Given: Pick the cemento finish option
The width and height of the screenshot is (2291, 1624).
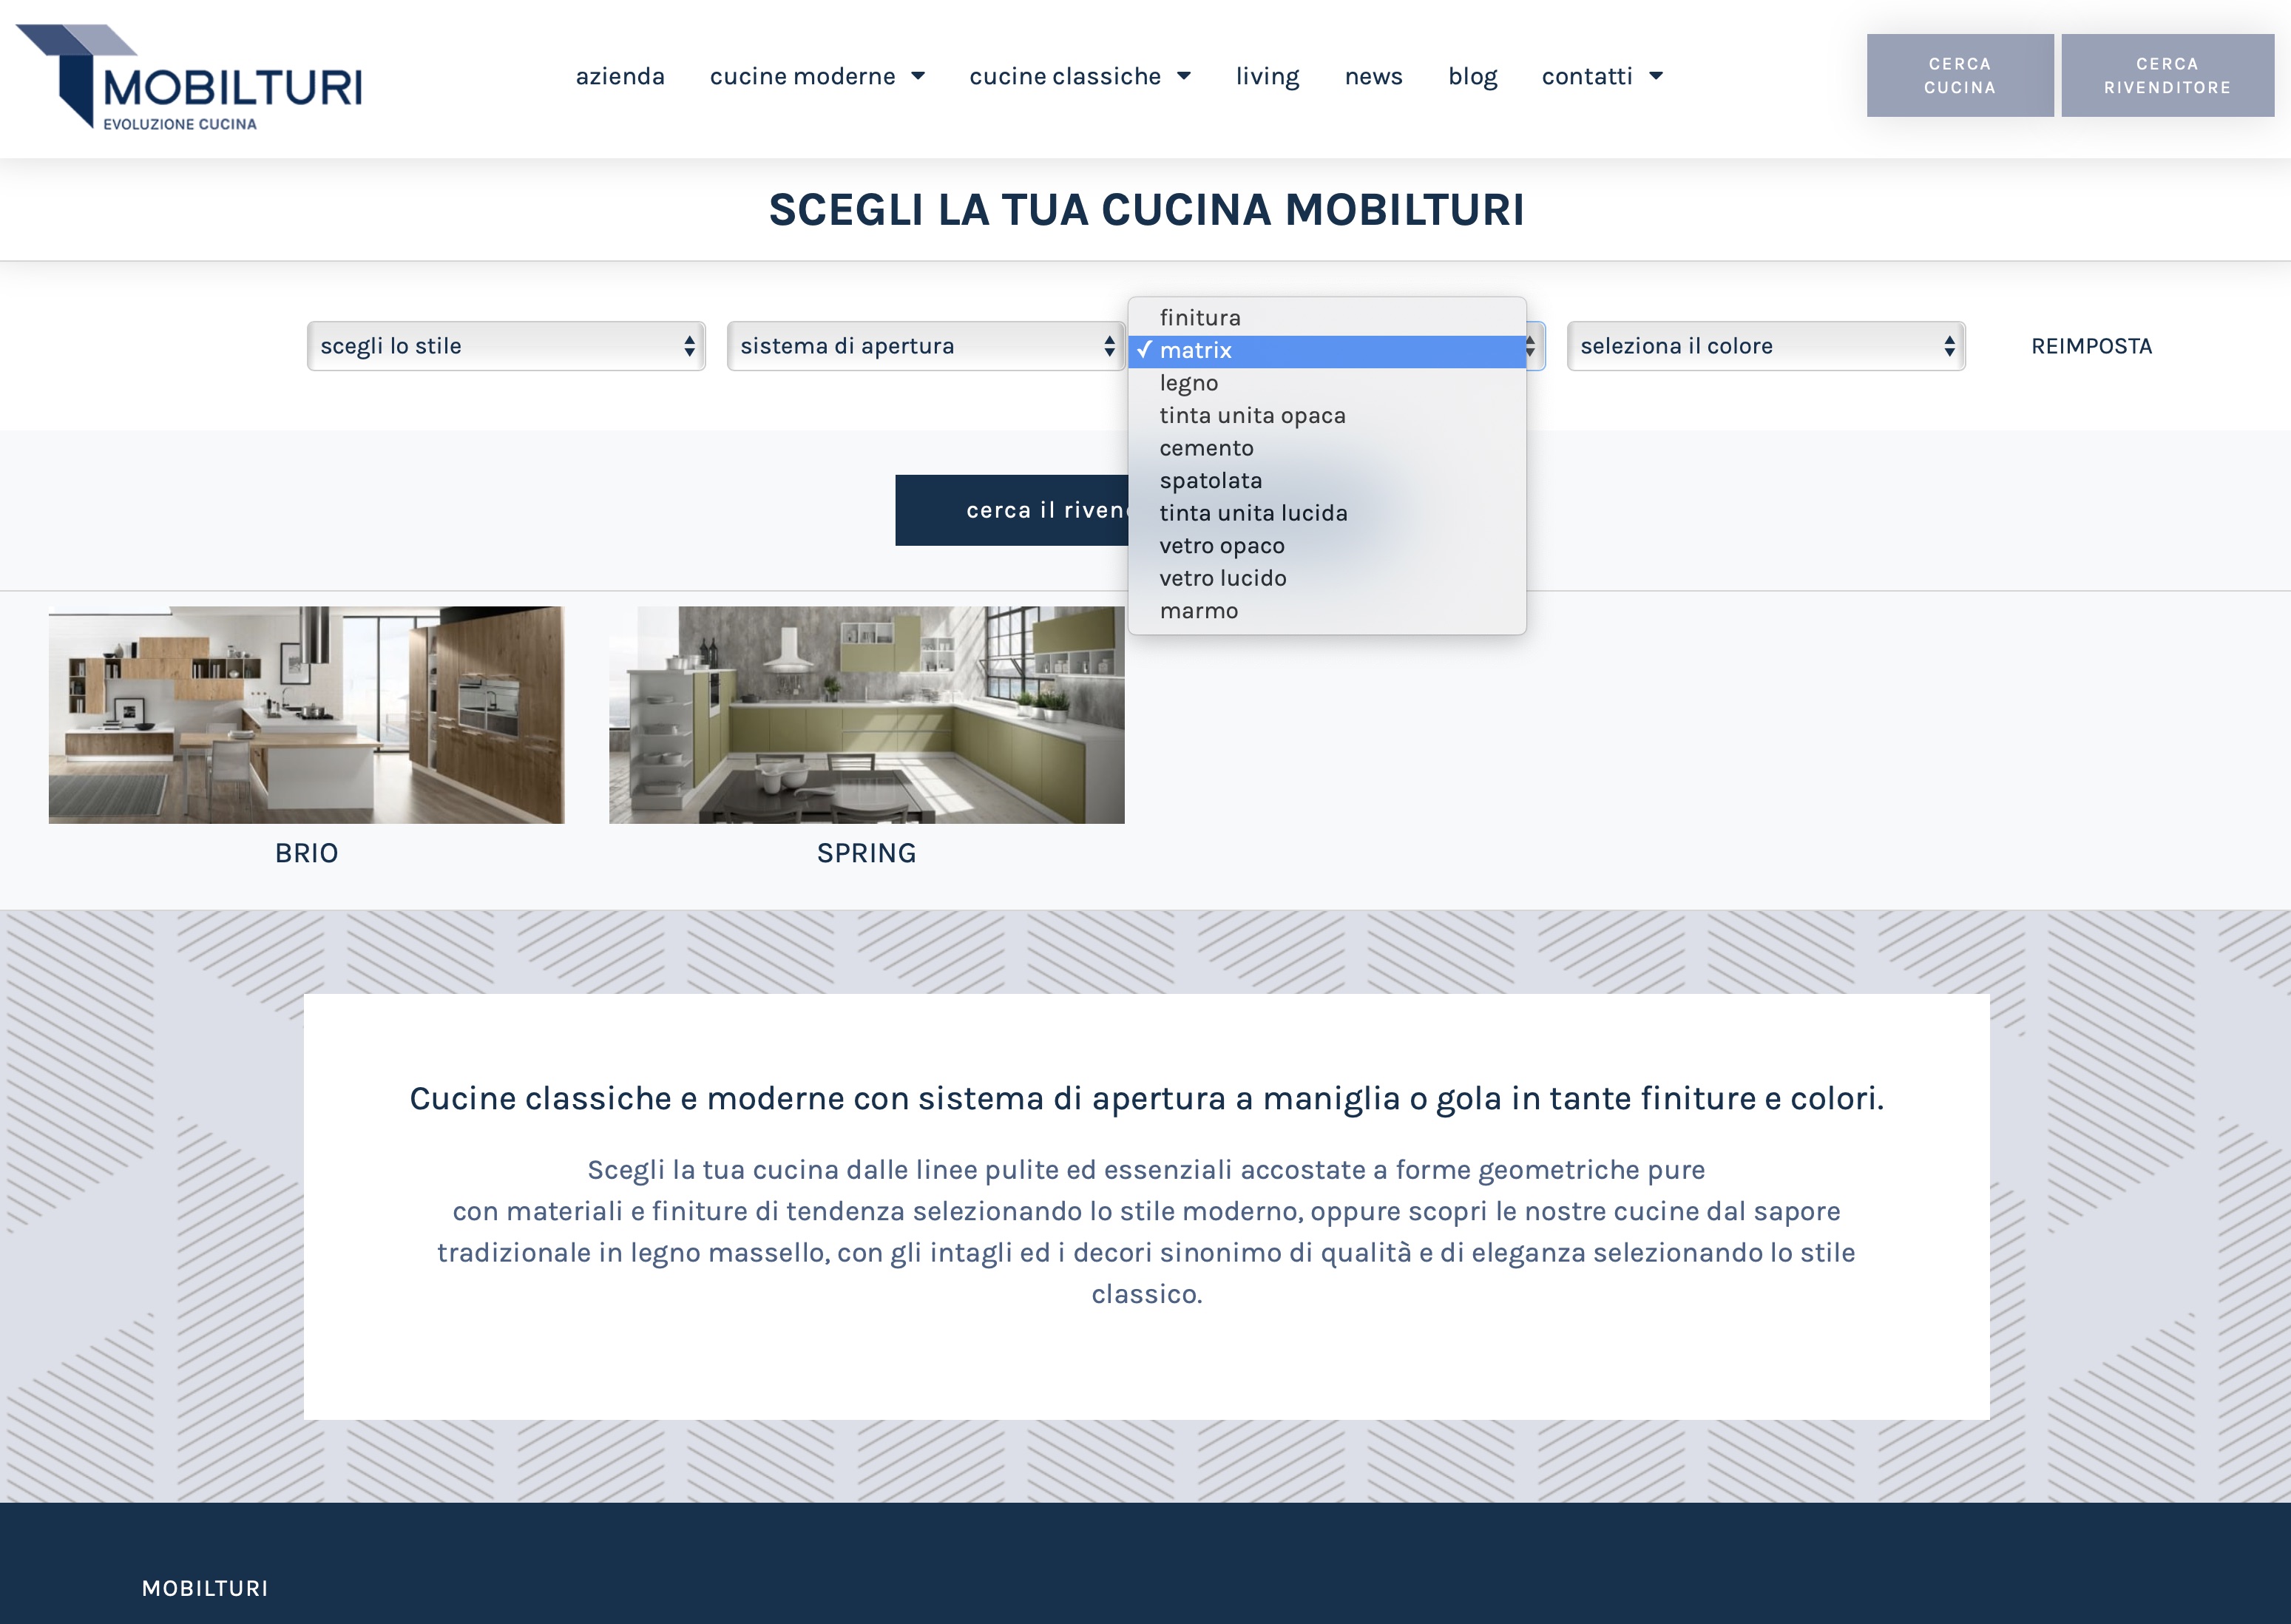Looking at the screenshot, I should (1206, 448).
